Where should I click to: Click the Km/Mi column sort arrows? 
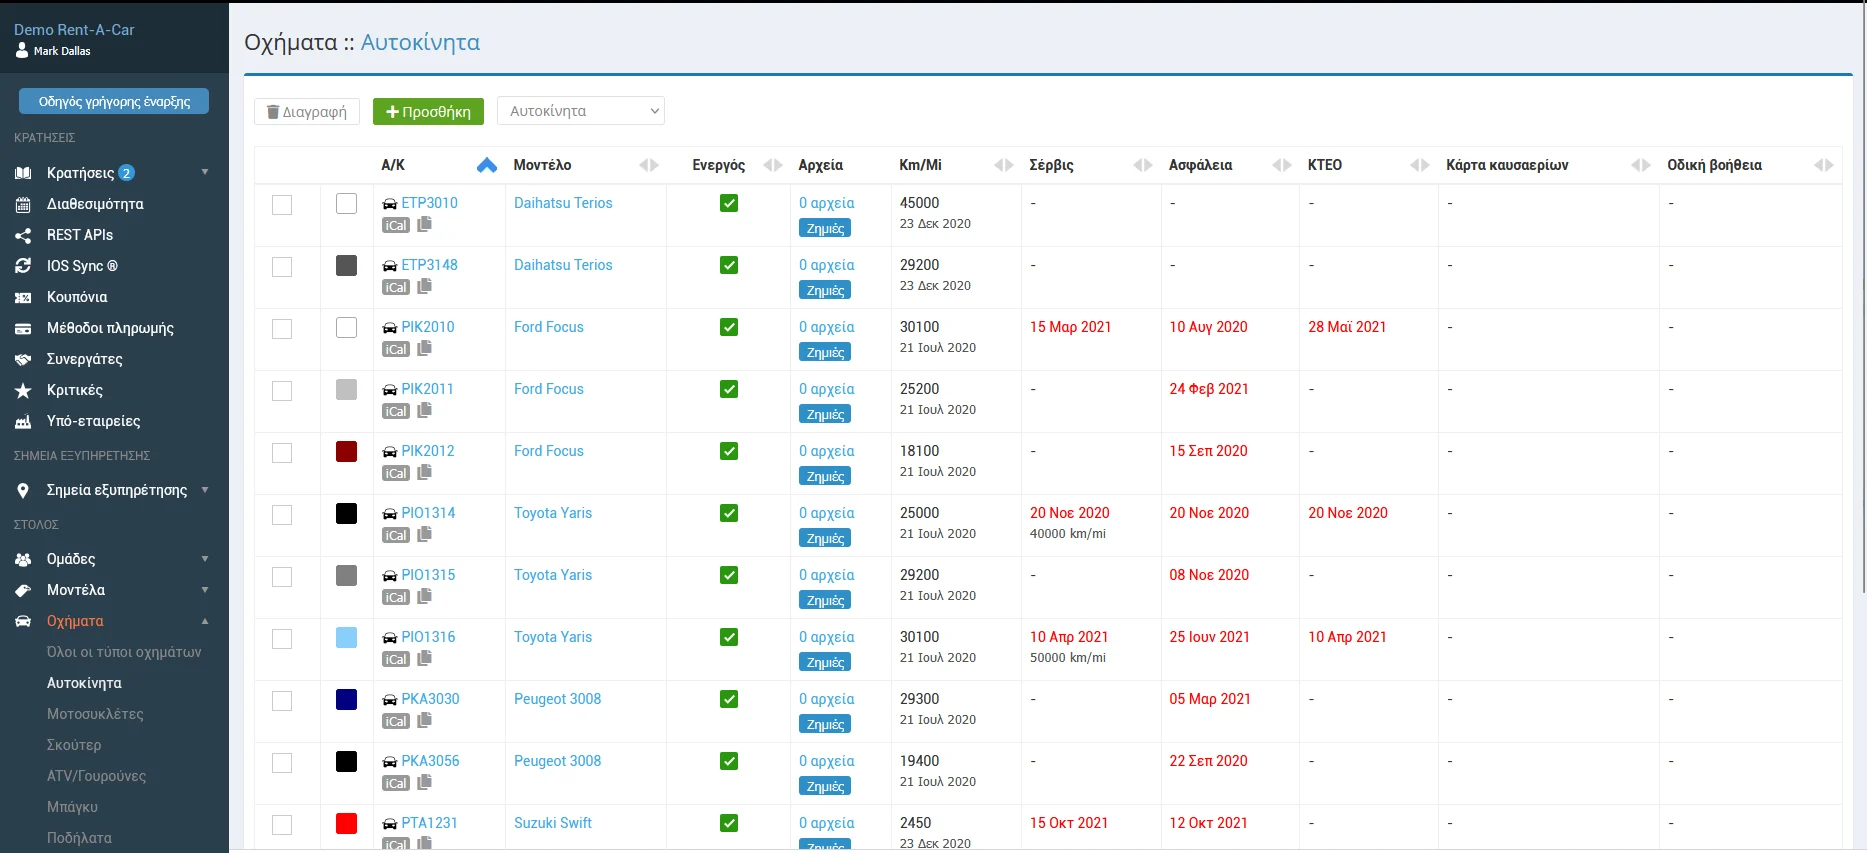click(1004, 165)
